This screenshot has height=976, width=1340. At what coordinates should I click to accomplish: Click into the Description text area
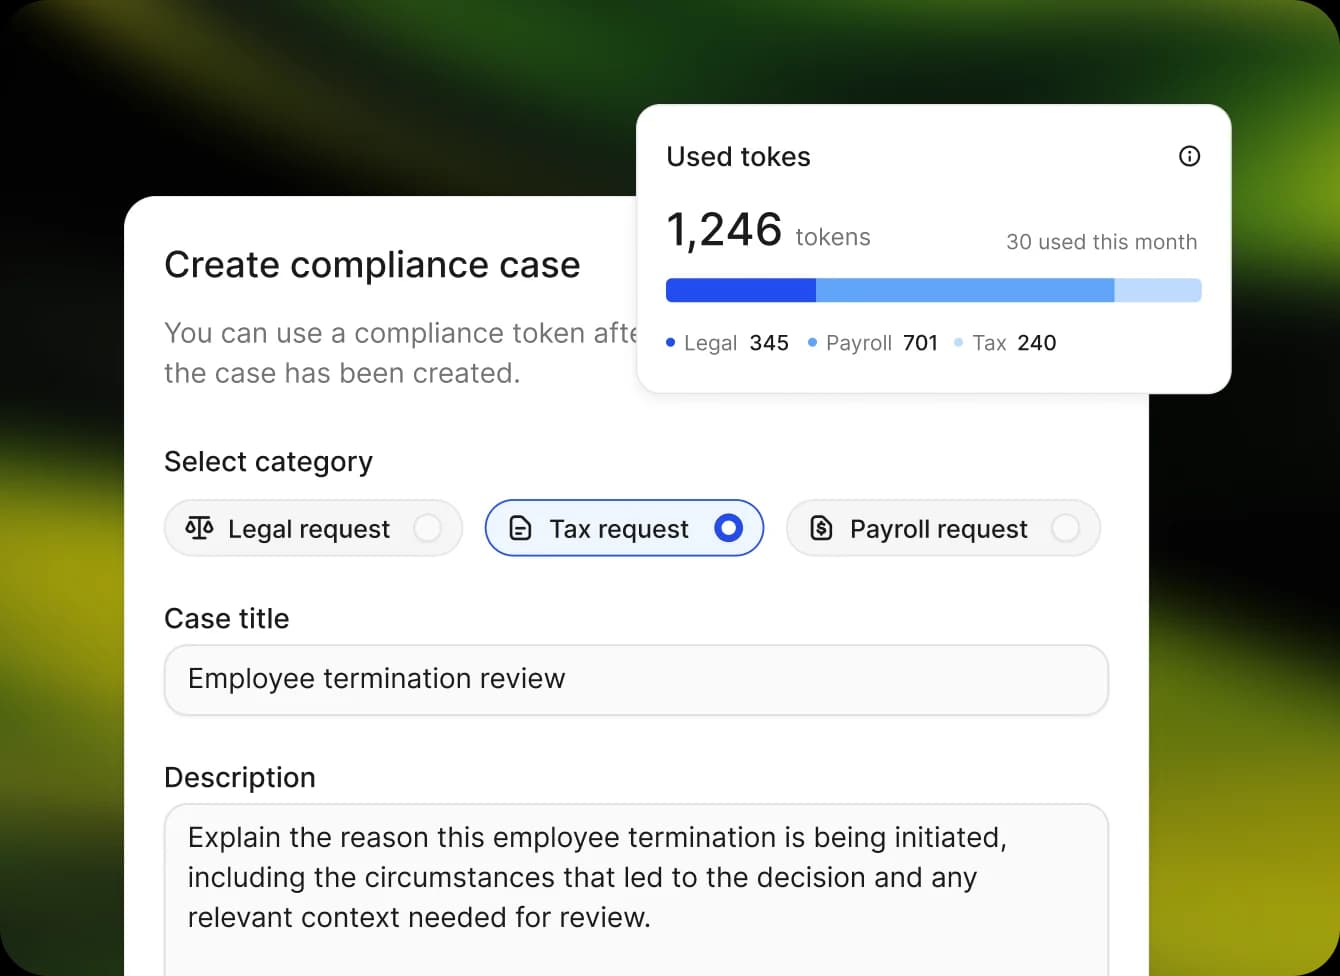pyautogui.click(x=636, y=890)
